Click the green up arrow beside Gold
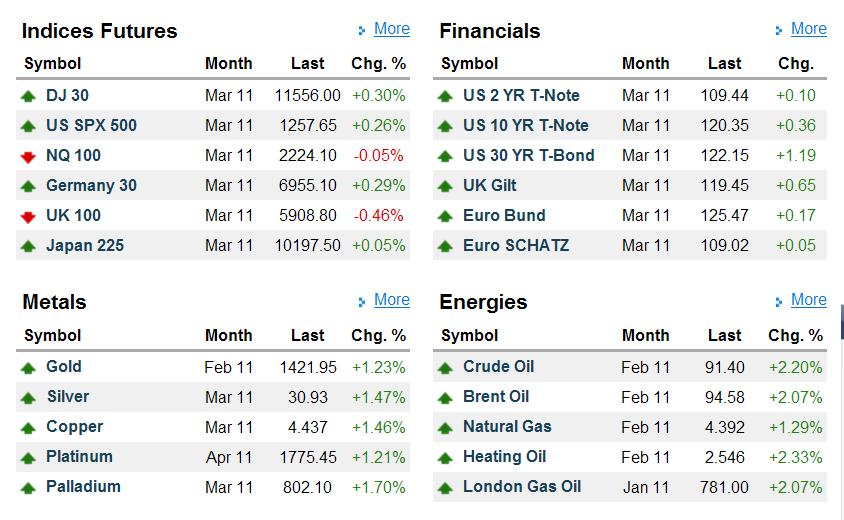The width and height of the screenshot is (844, 520). pyautogui.click(x=28, y=367)
